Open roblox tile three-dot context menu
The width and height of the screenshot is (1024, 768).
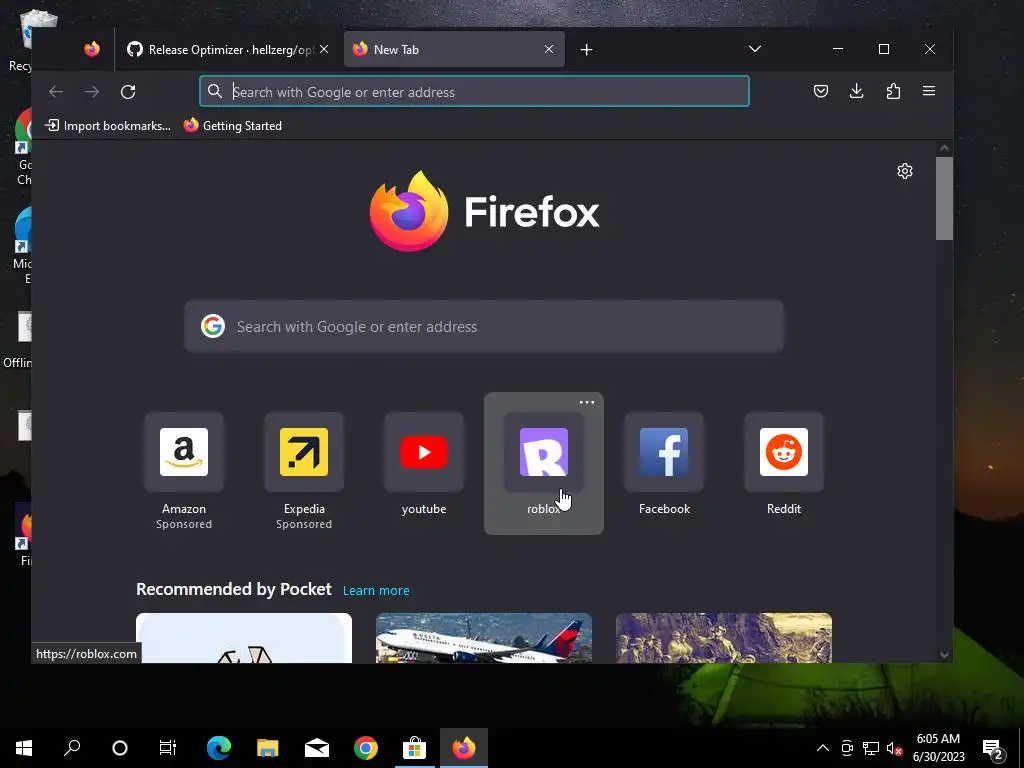pyautogui.click(x=586, y=402)
